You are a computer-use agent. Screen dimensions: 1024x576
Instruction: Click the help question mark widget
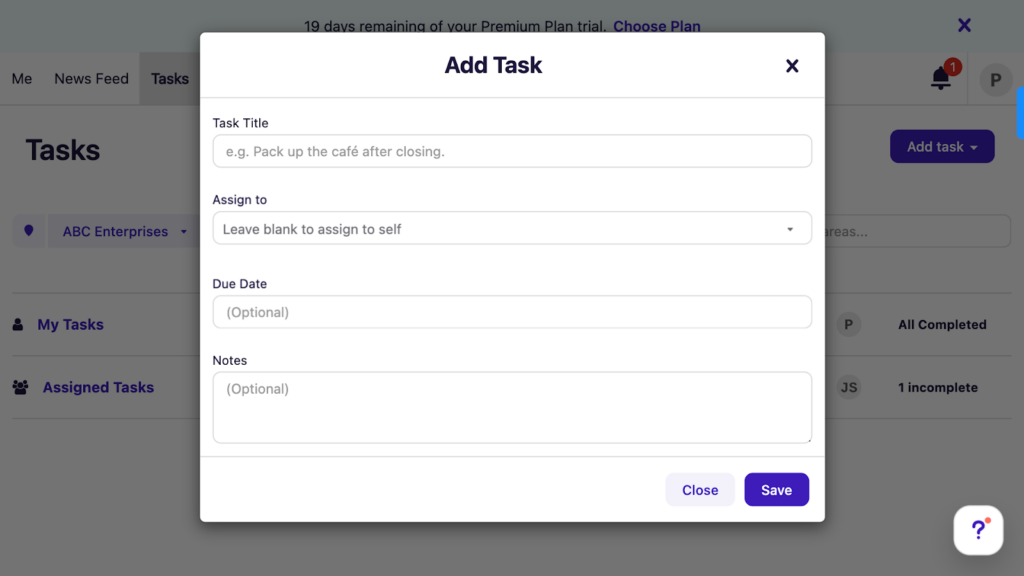pos(978,530)
